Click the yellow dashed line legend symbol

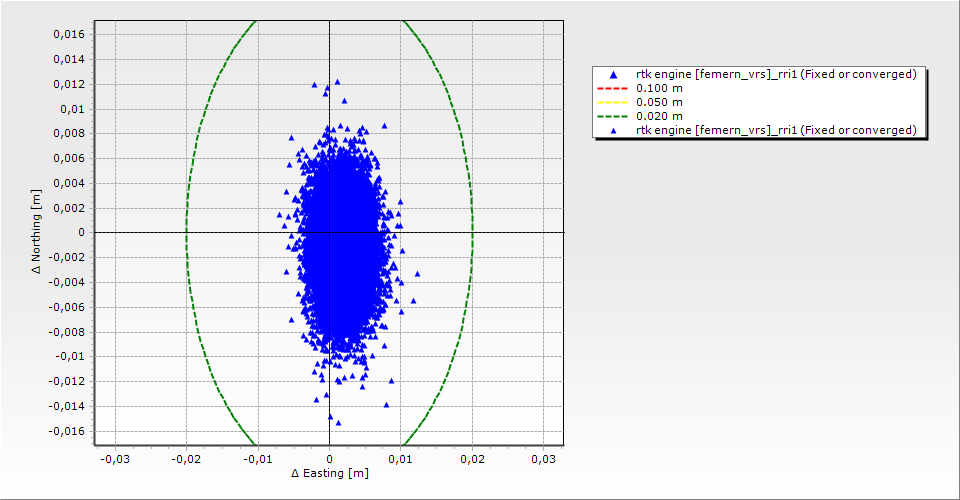[x=614, y=103]
